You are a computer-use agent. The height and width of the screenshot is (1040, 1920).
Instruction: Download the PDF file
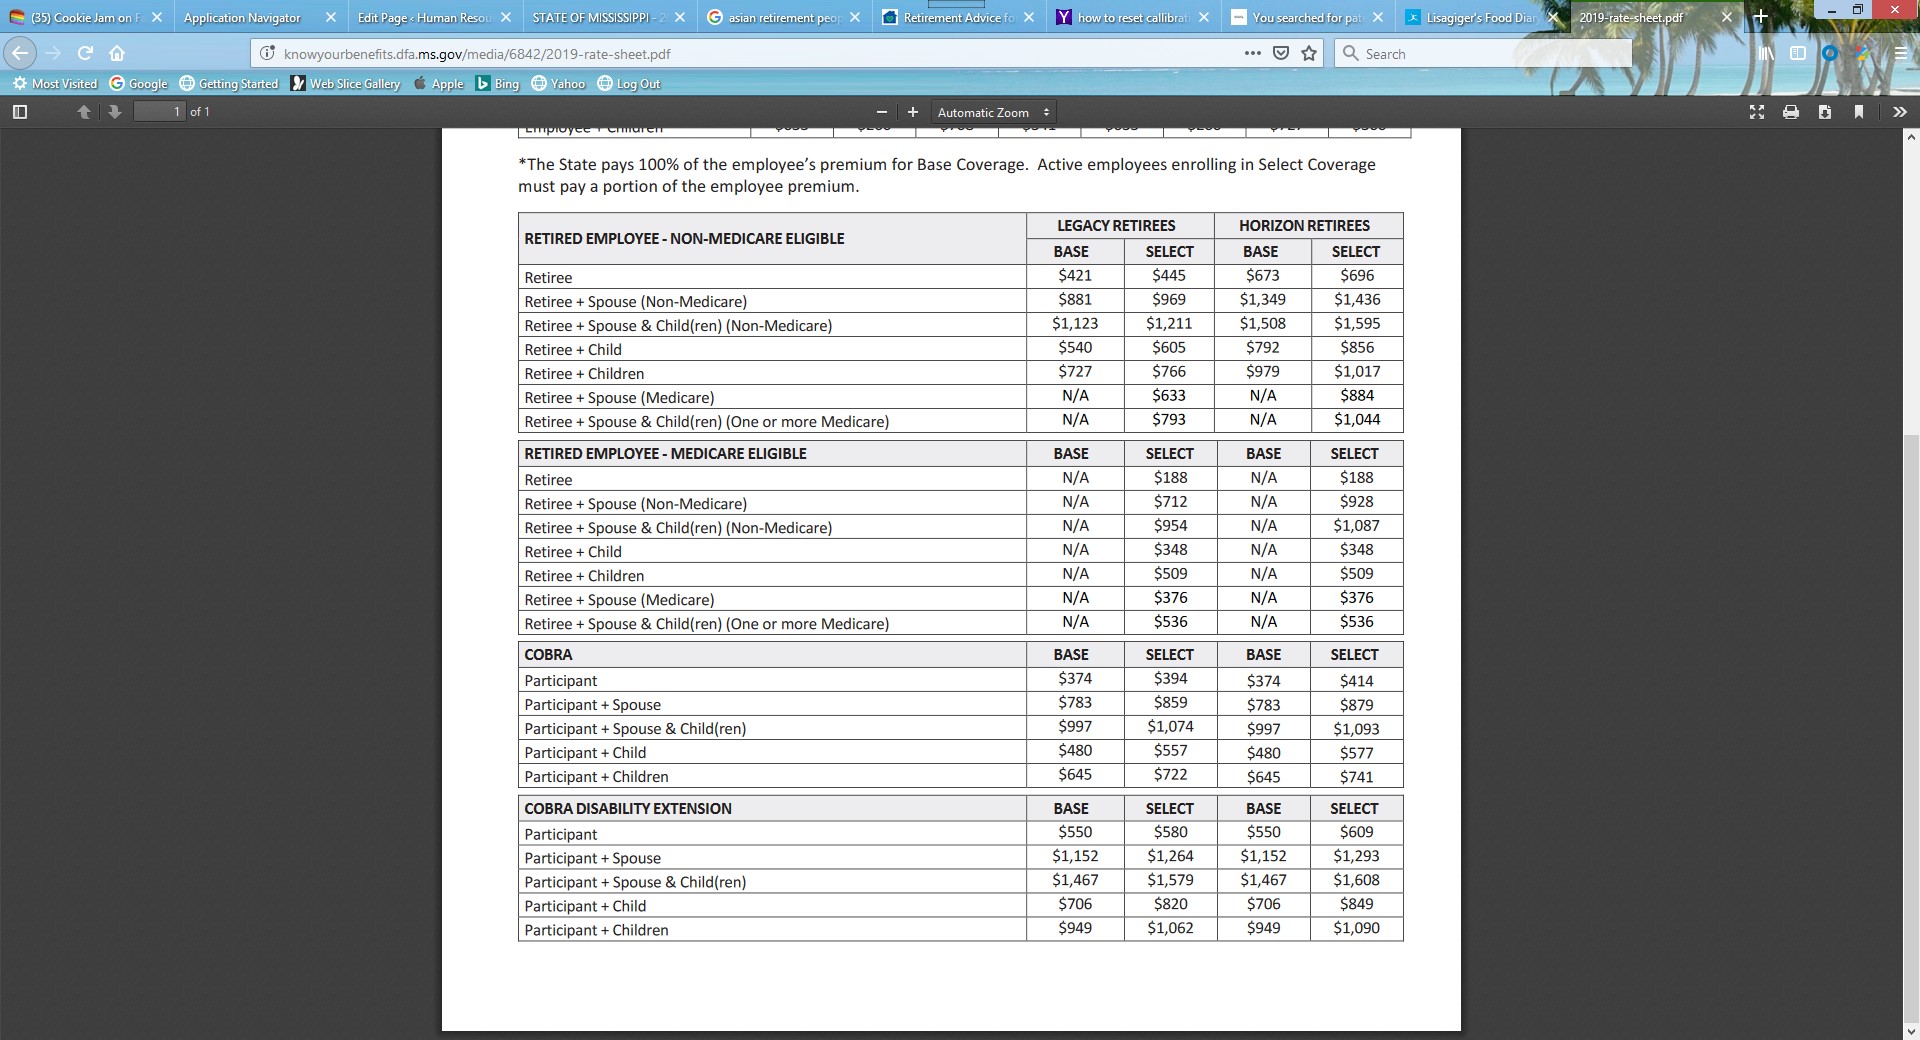[x=1825, y=112]
